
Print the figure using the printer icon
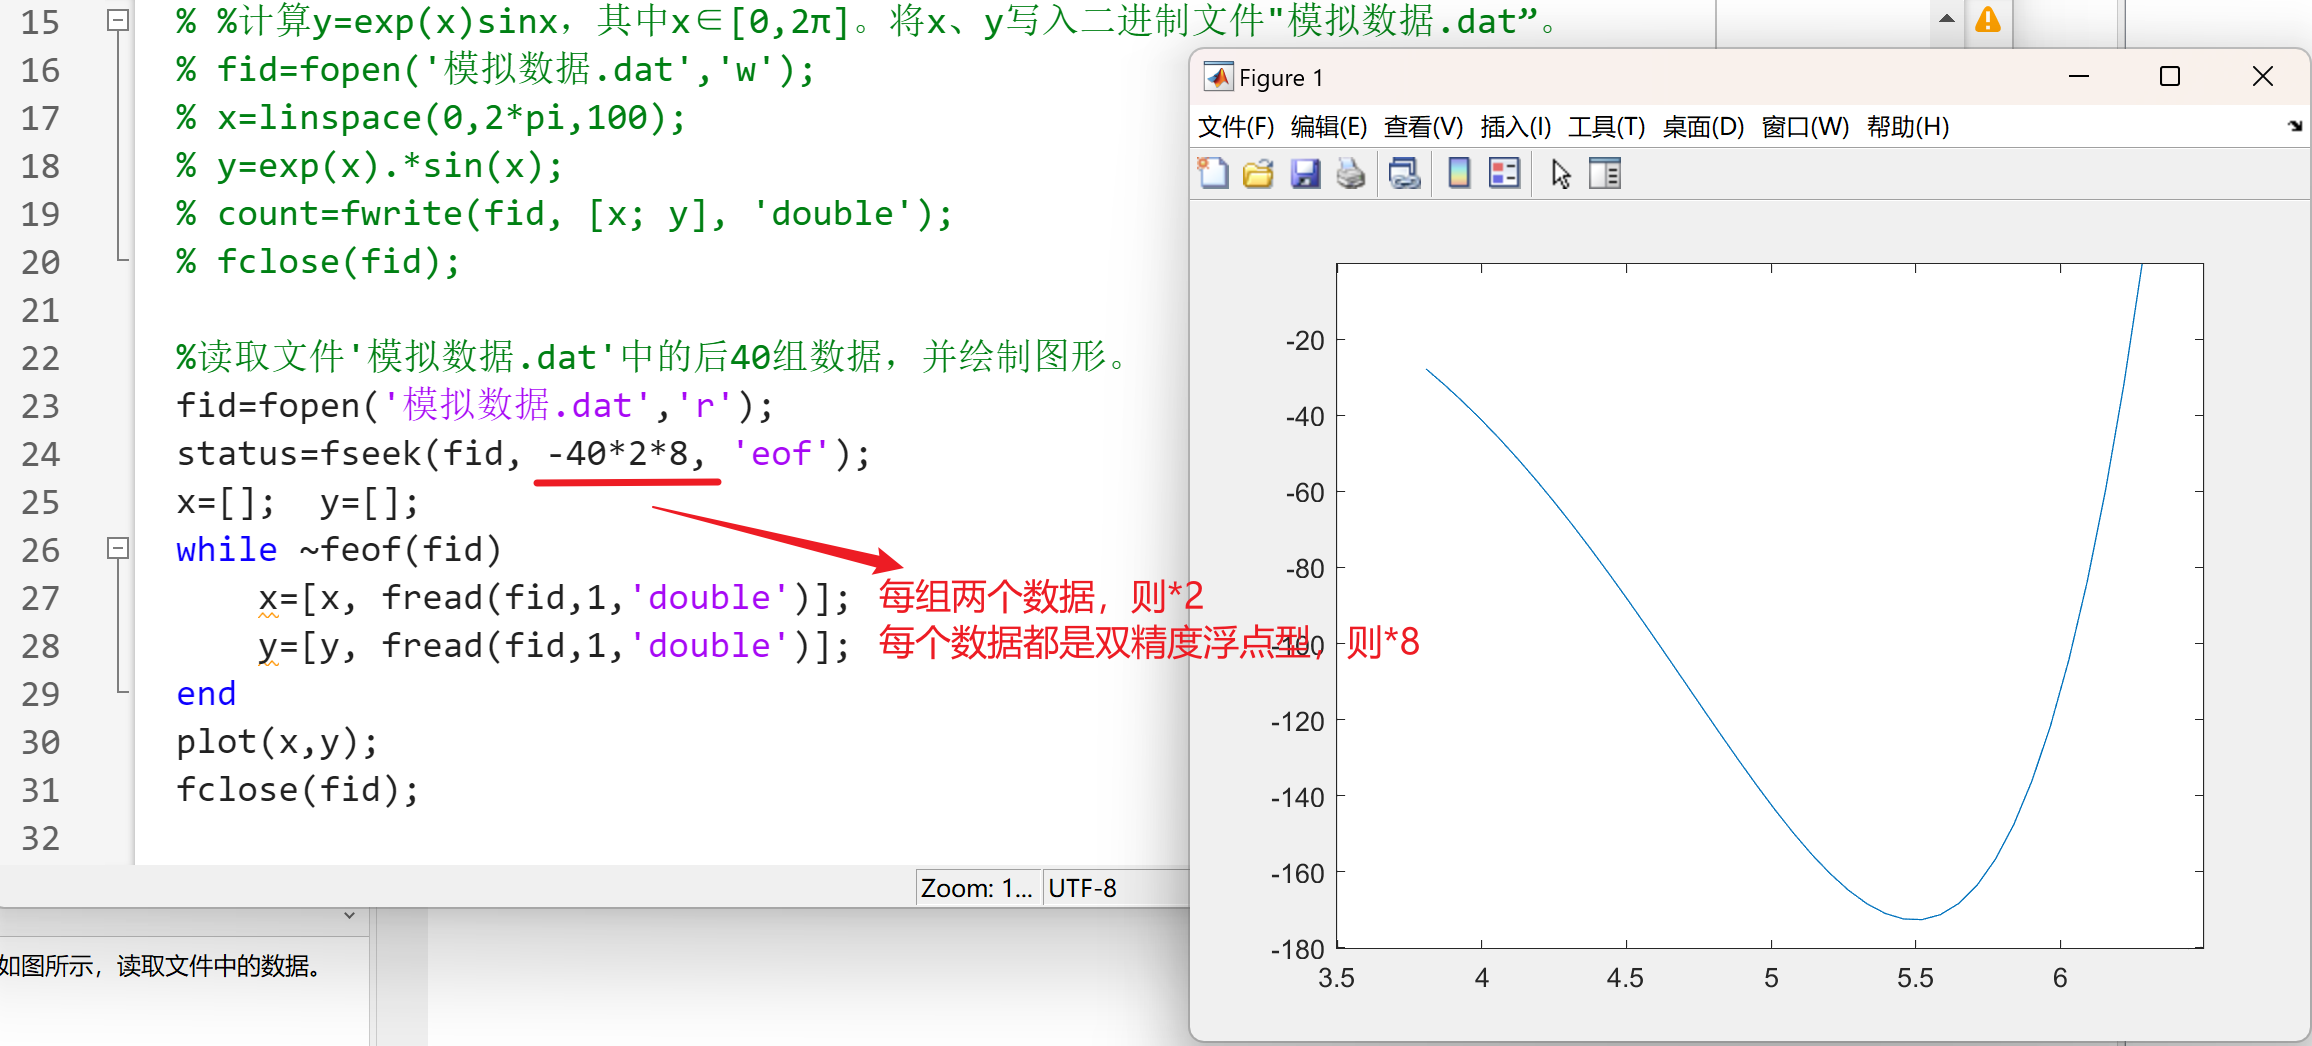pyautogui.click(x=1351, y=174)
